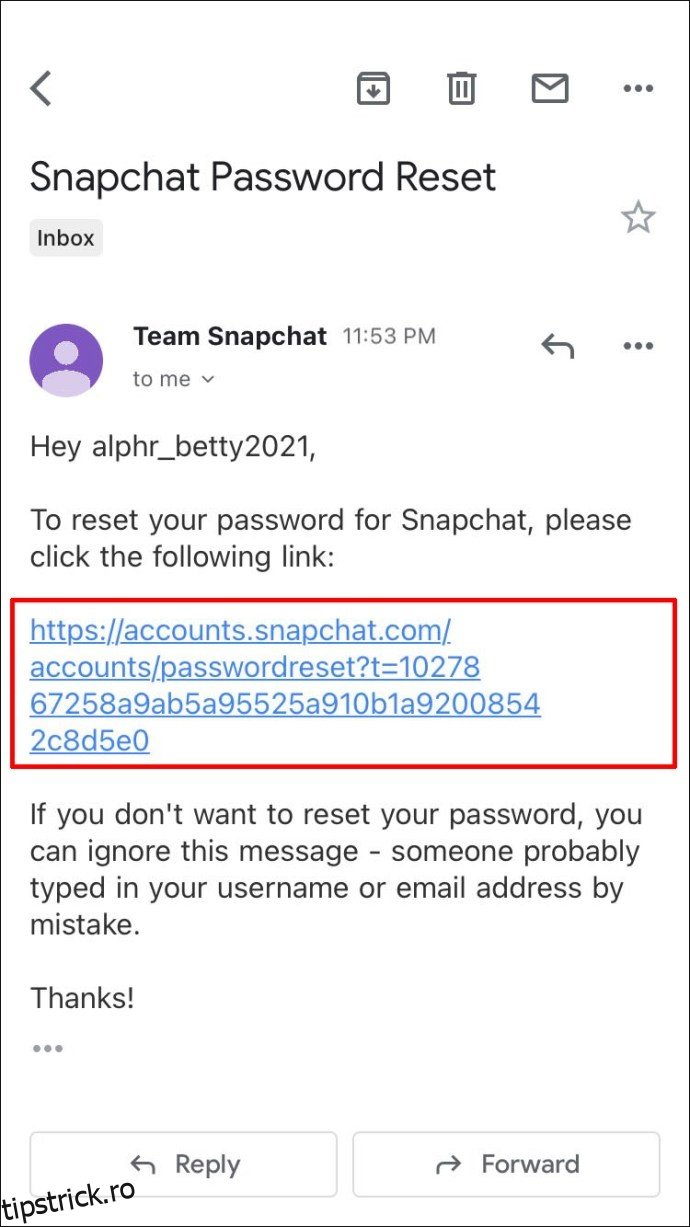Tap the Inbox label tag
The height and width of the screenshot is (1227, 690).
(66, 238)
